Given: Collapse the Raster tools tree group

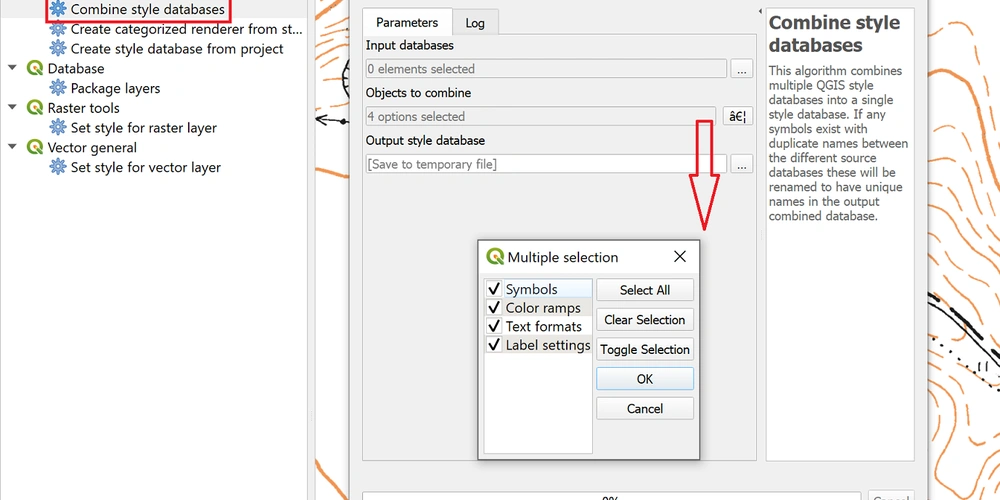Looking at the screenshot, I should tap(12, 108).
